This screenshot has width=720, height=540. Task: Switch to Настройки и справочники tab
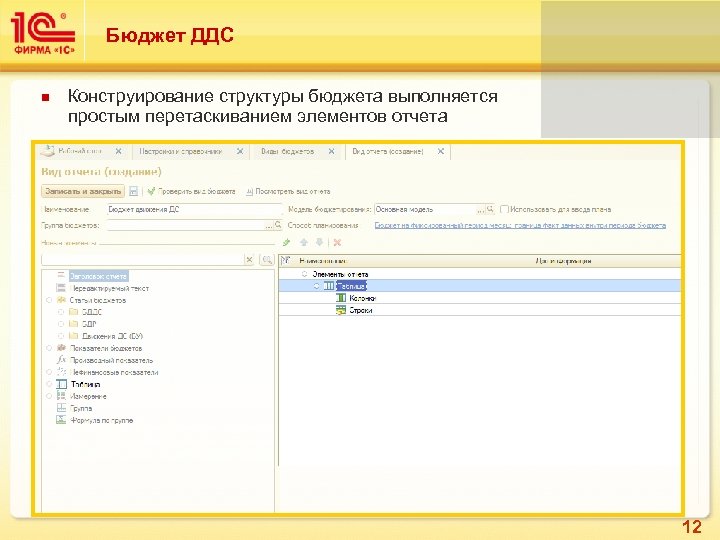click(x=180, y=151)
